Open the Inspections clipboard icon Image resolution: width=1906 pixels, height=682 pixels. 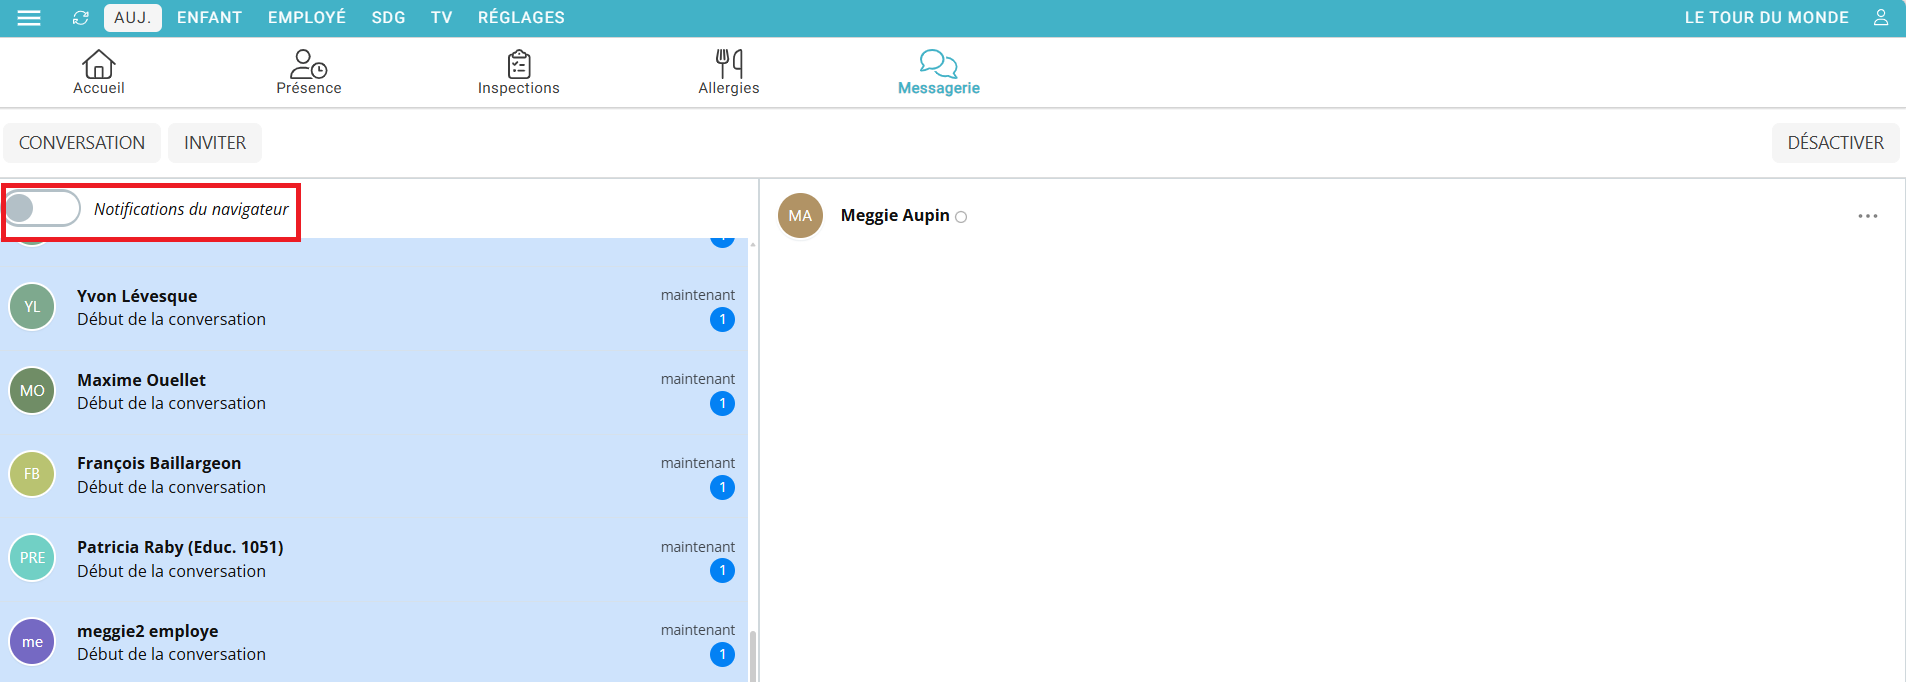[x=518, y=65]
